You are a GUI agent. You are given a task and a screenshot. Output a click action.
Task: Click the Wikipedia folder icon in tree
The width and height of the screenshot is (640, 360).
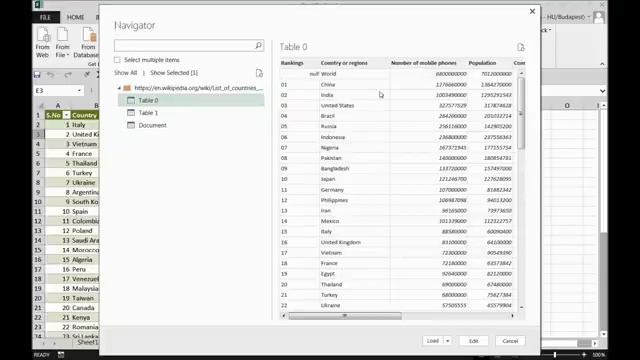pyautogui.click(x=127, y=88)
